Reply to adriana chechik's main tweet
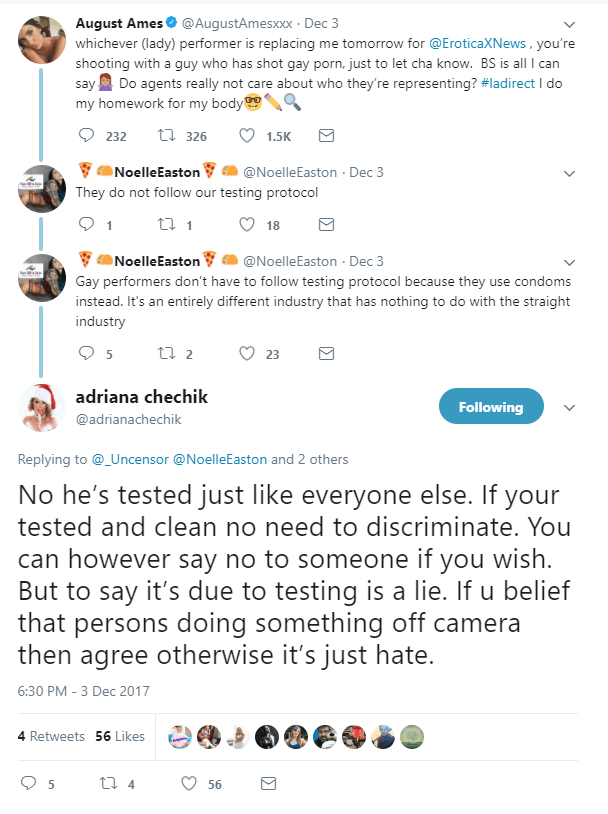The width and height of the screenshot is (608, 814). click(28, 785)
